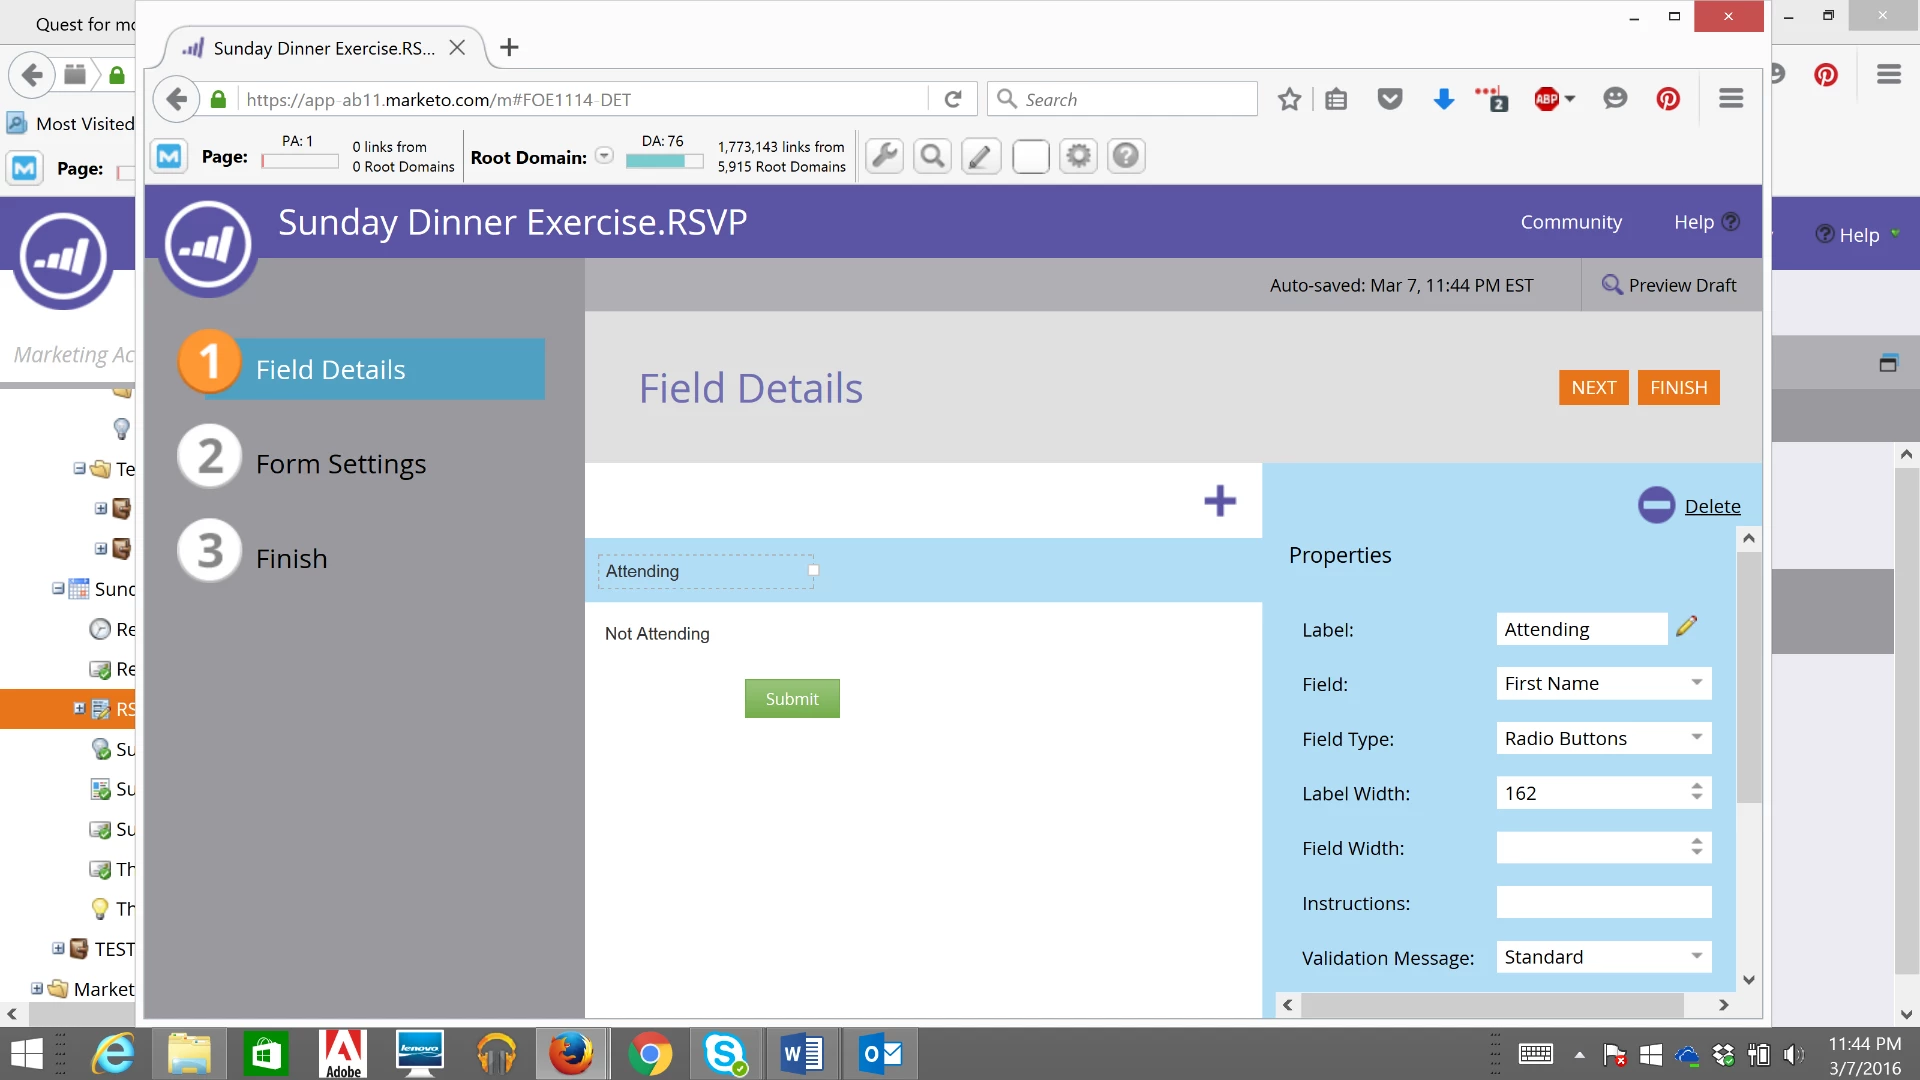Click the MozBar wrench tools icon

tap(884, 156)
